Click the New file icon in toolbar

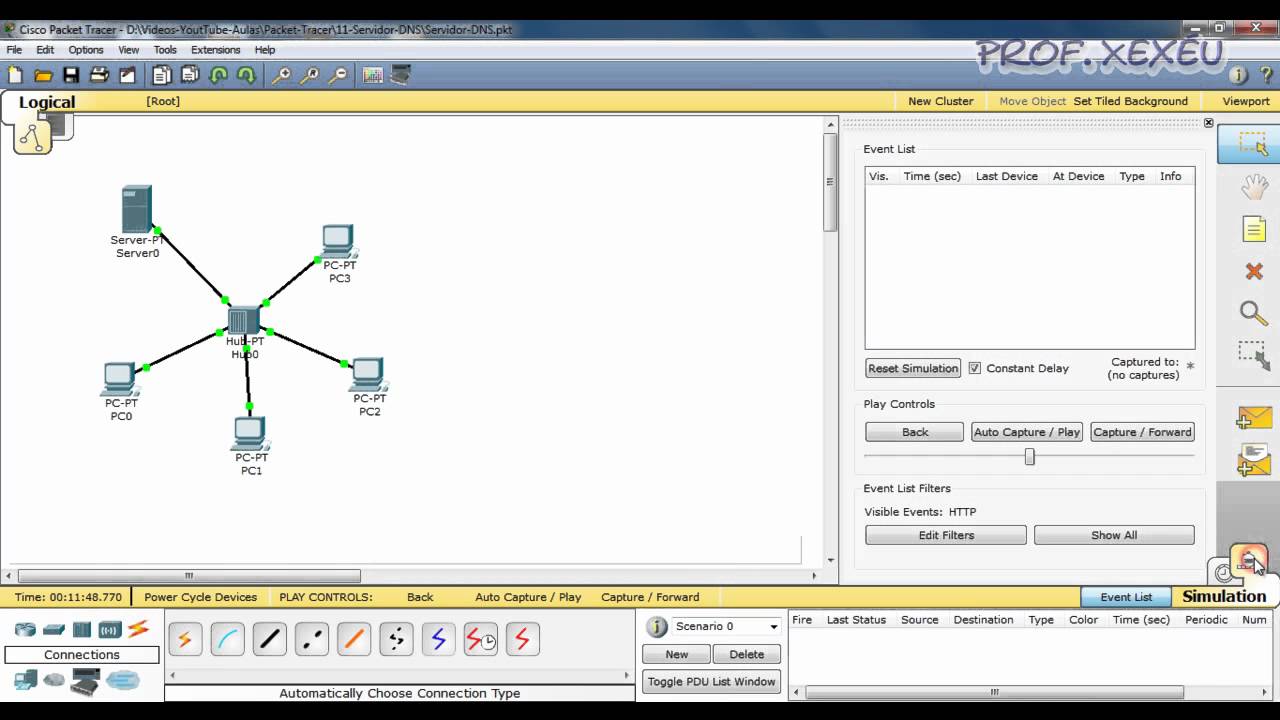(x=15, y=75)
